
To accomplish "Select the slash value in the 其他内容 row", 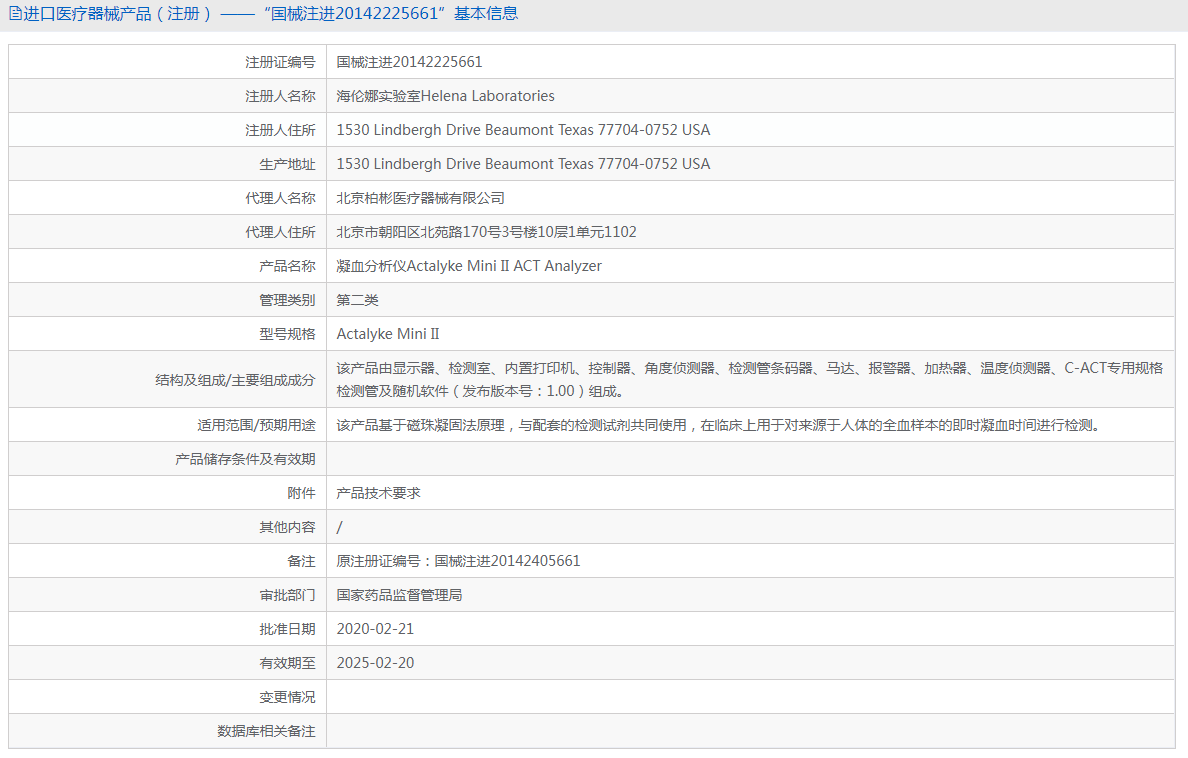I will 339,528.
